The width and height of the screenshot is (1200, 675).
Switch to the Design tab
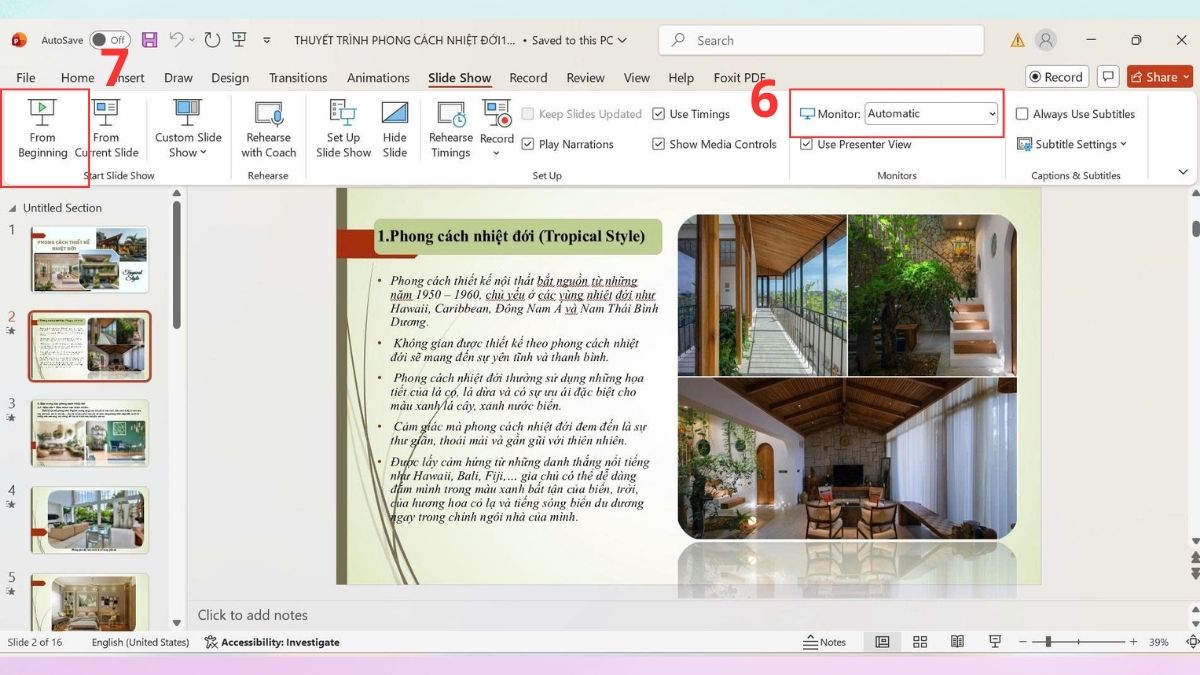tap(230, 78)
